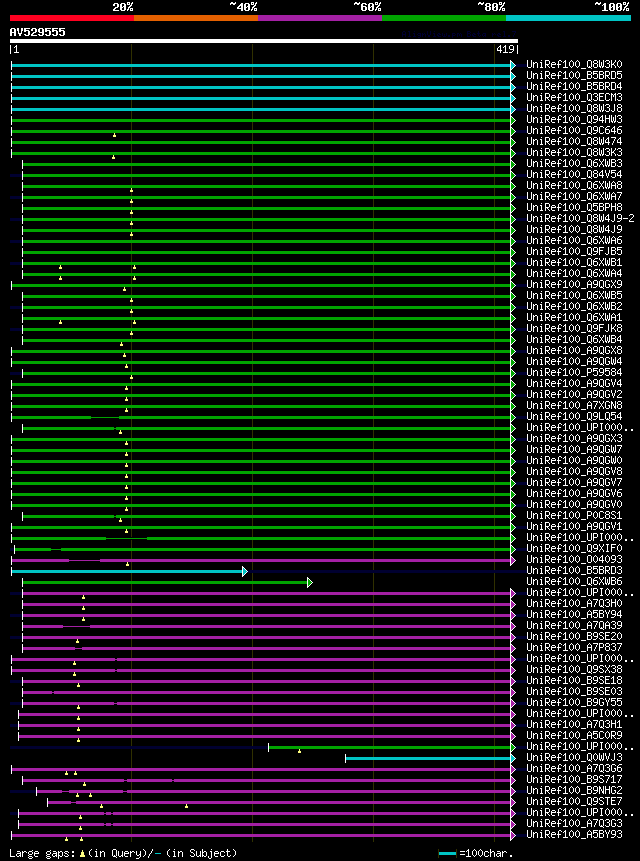640x861 pixels.
Task: Choose the UniRef100_A7Q3G3 label
Action: click(x=574, y=823)
